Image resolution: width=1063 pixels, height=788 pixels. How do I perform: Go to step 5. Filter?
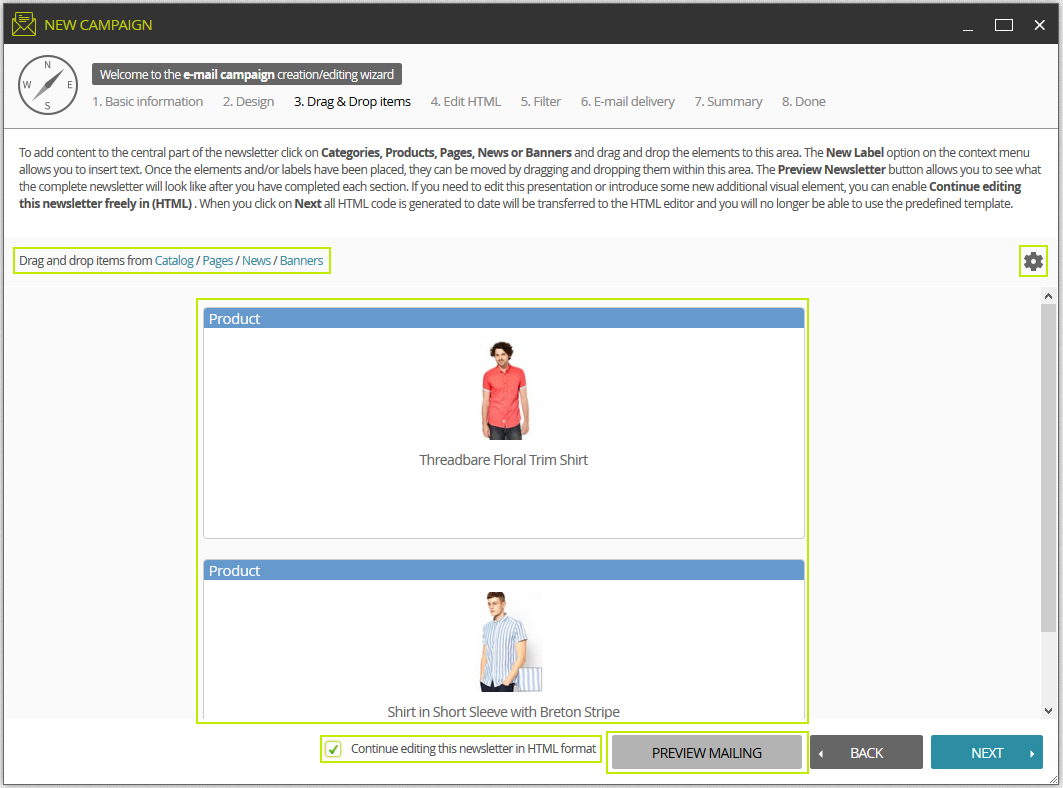pos(541,102)
